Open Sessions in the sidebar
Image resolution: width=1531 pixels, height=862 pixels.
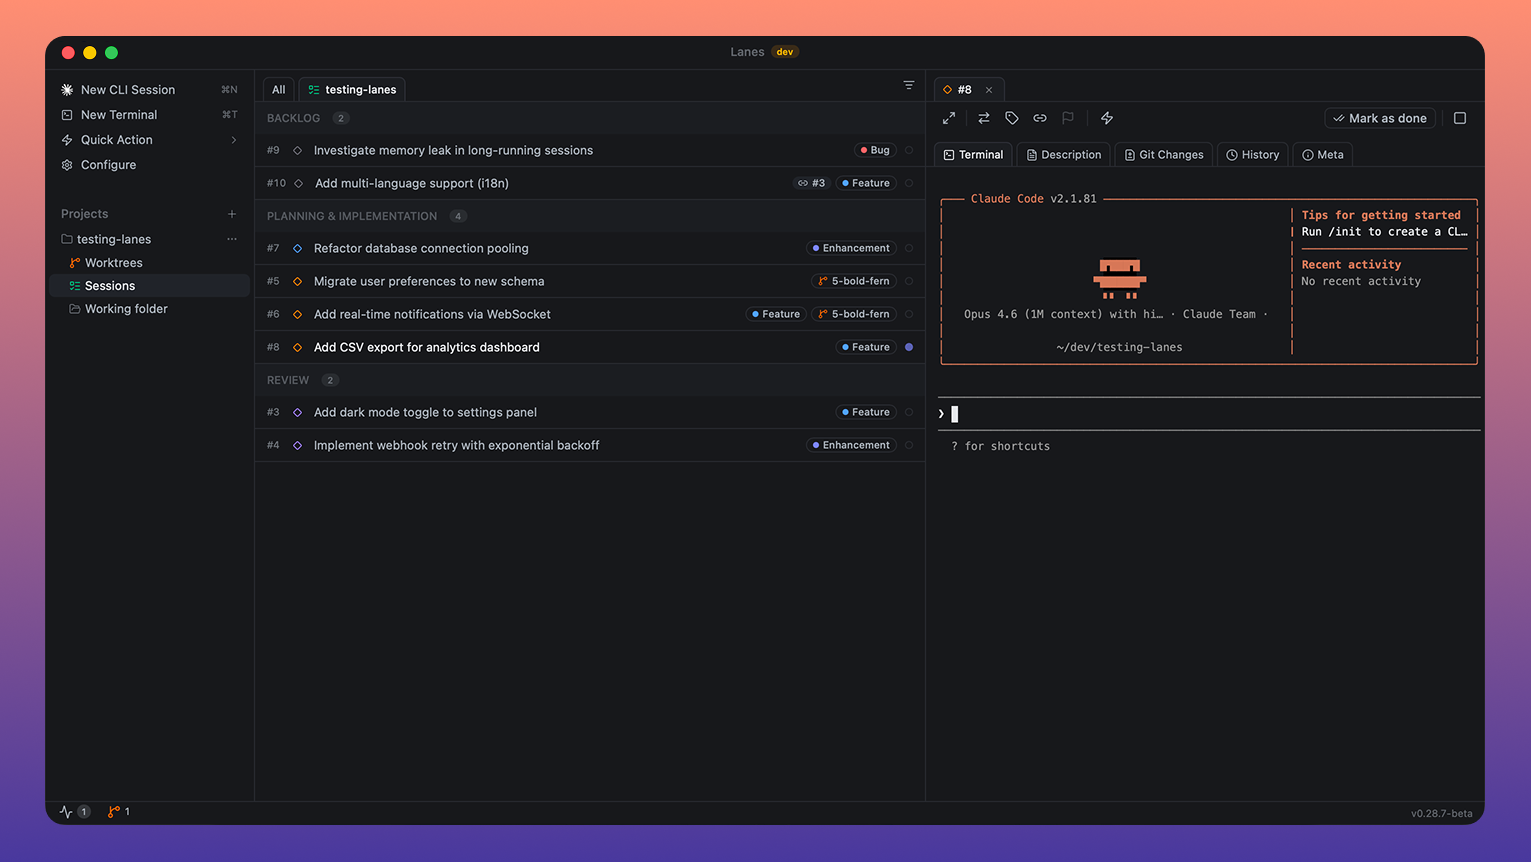tap(149, 286)
